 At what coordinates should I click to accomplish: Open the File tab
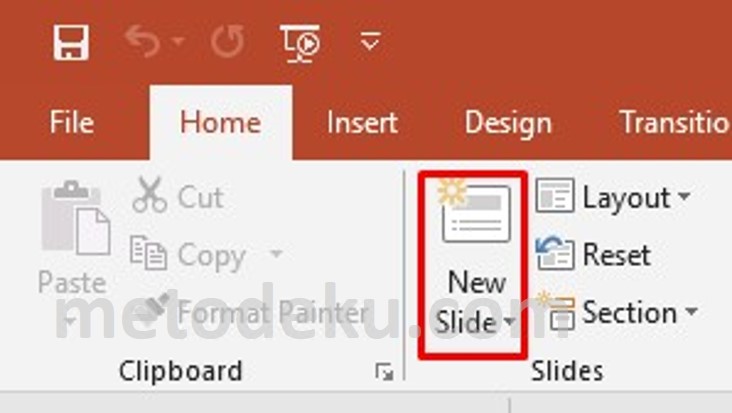[72, 122]
